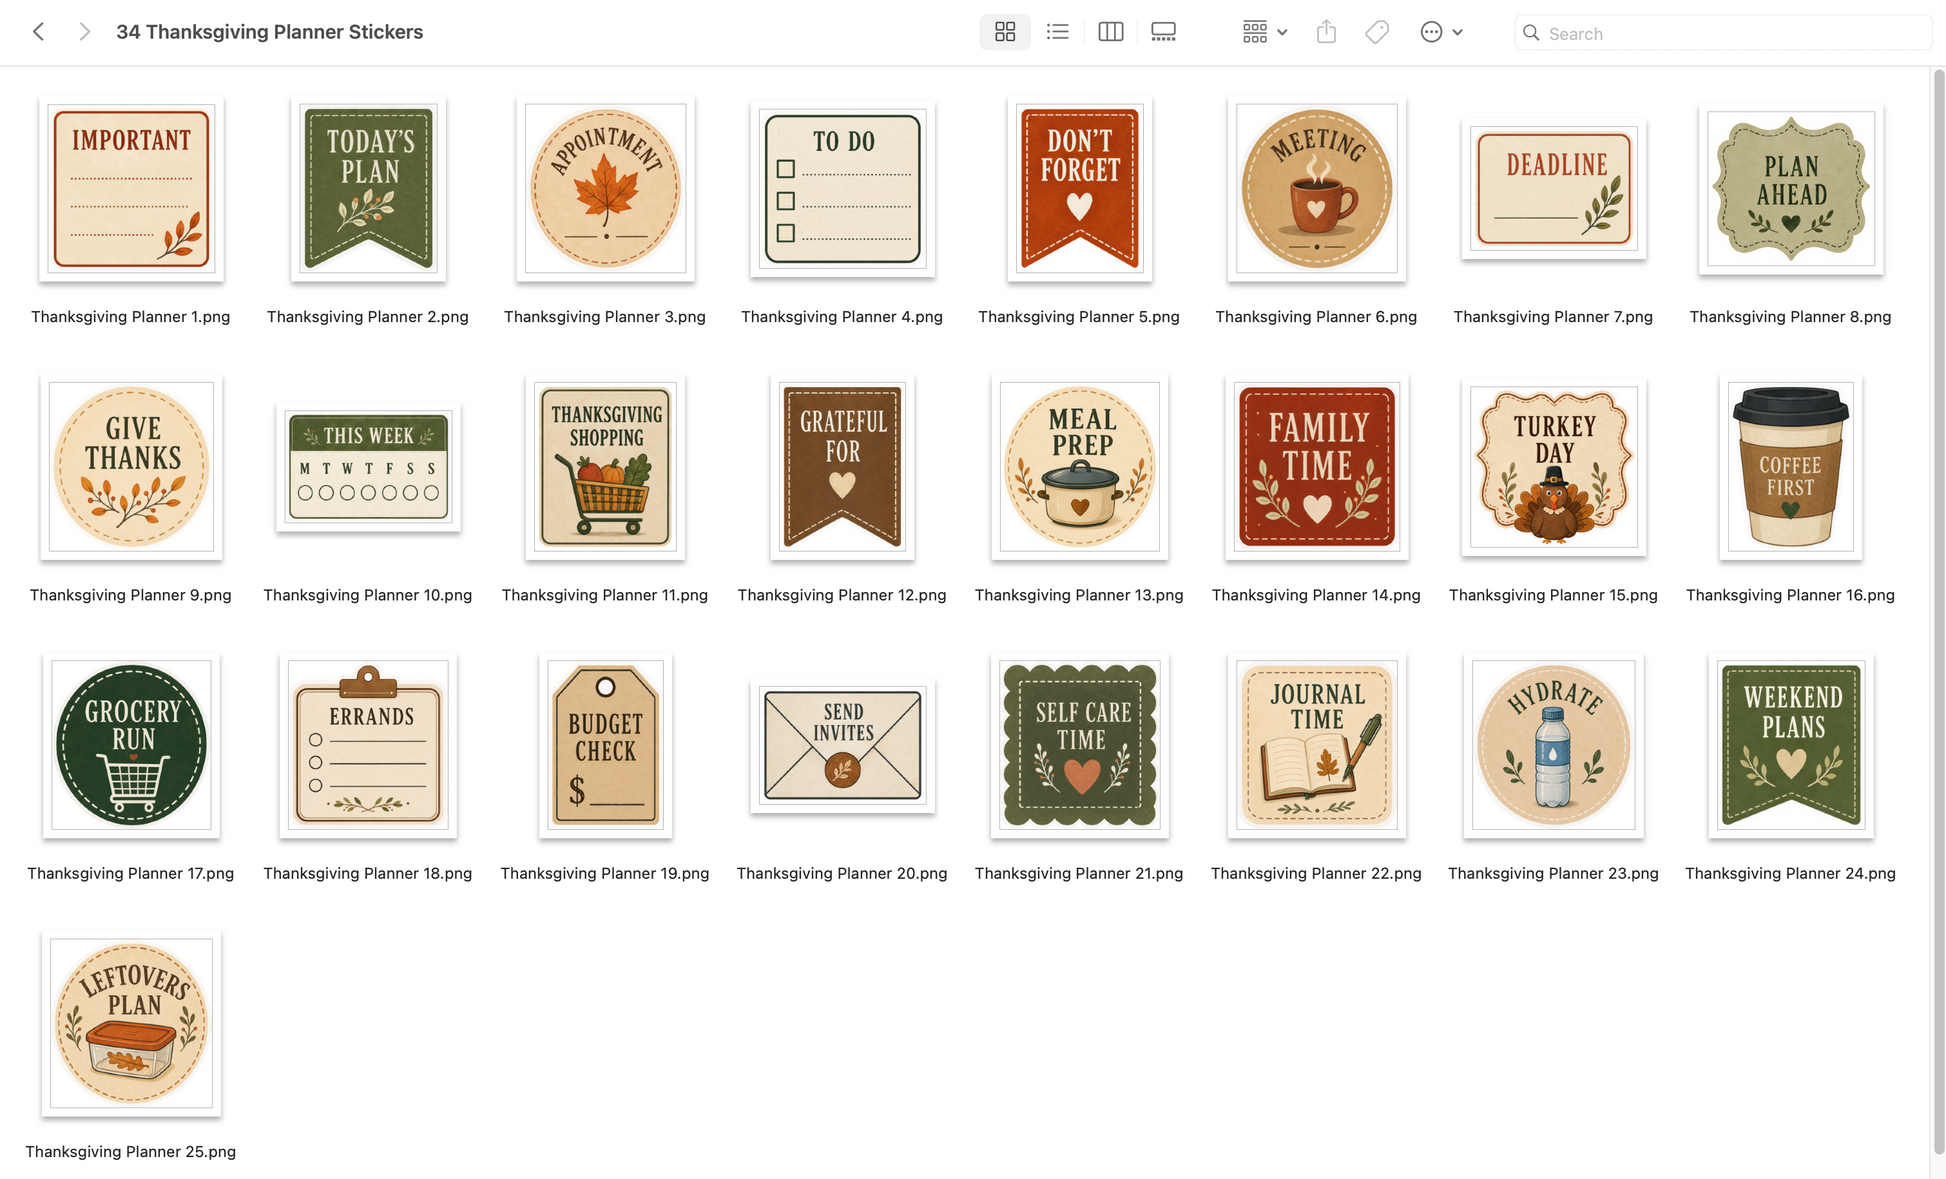Select the LEFTOVERS PLAN sticker thumbnail
Viewport: 1946px width, 1179px height.
coord(131,1023)
